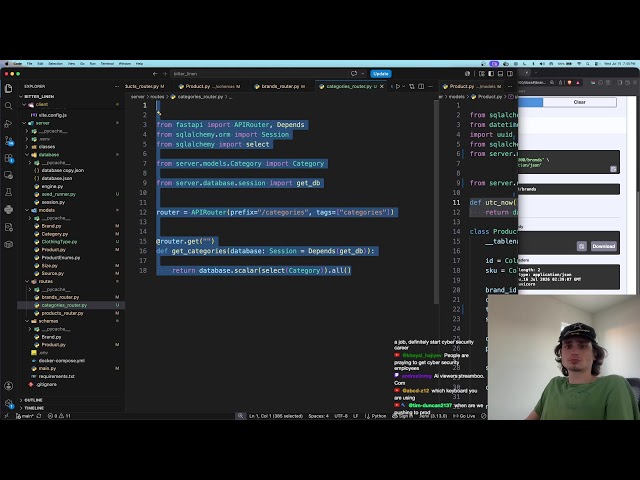Click the Clear button in the browser window
The width and height of the screenshot is (640, 480).
pos(580,102)
